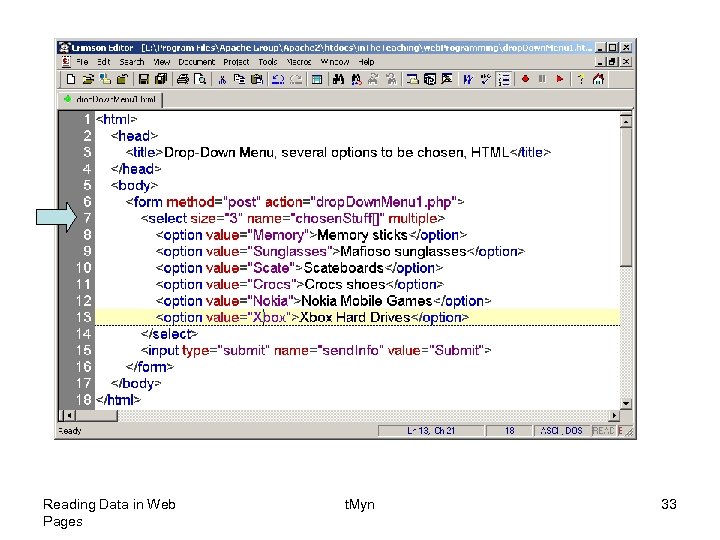This screenshot has height=540, width=720.
Task: Click the Open file toolbar icon
Action: (x=88, y=79)
